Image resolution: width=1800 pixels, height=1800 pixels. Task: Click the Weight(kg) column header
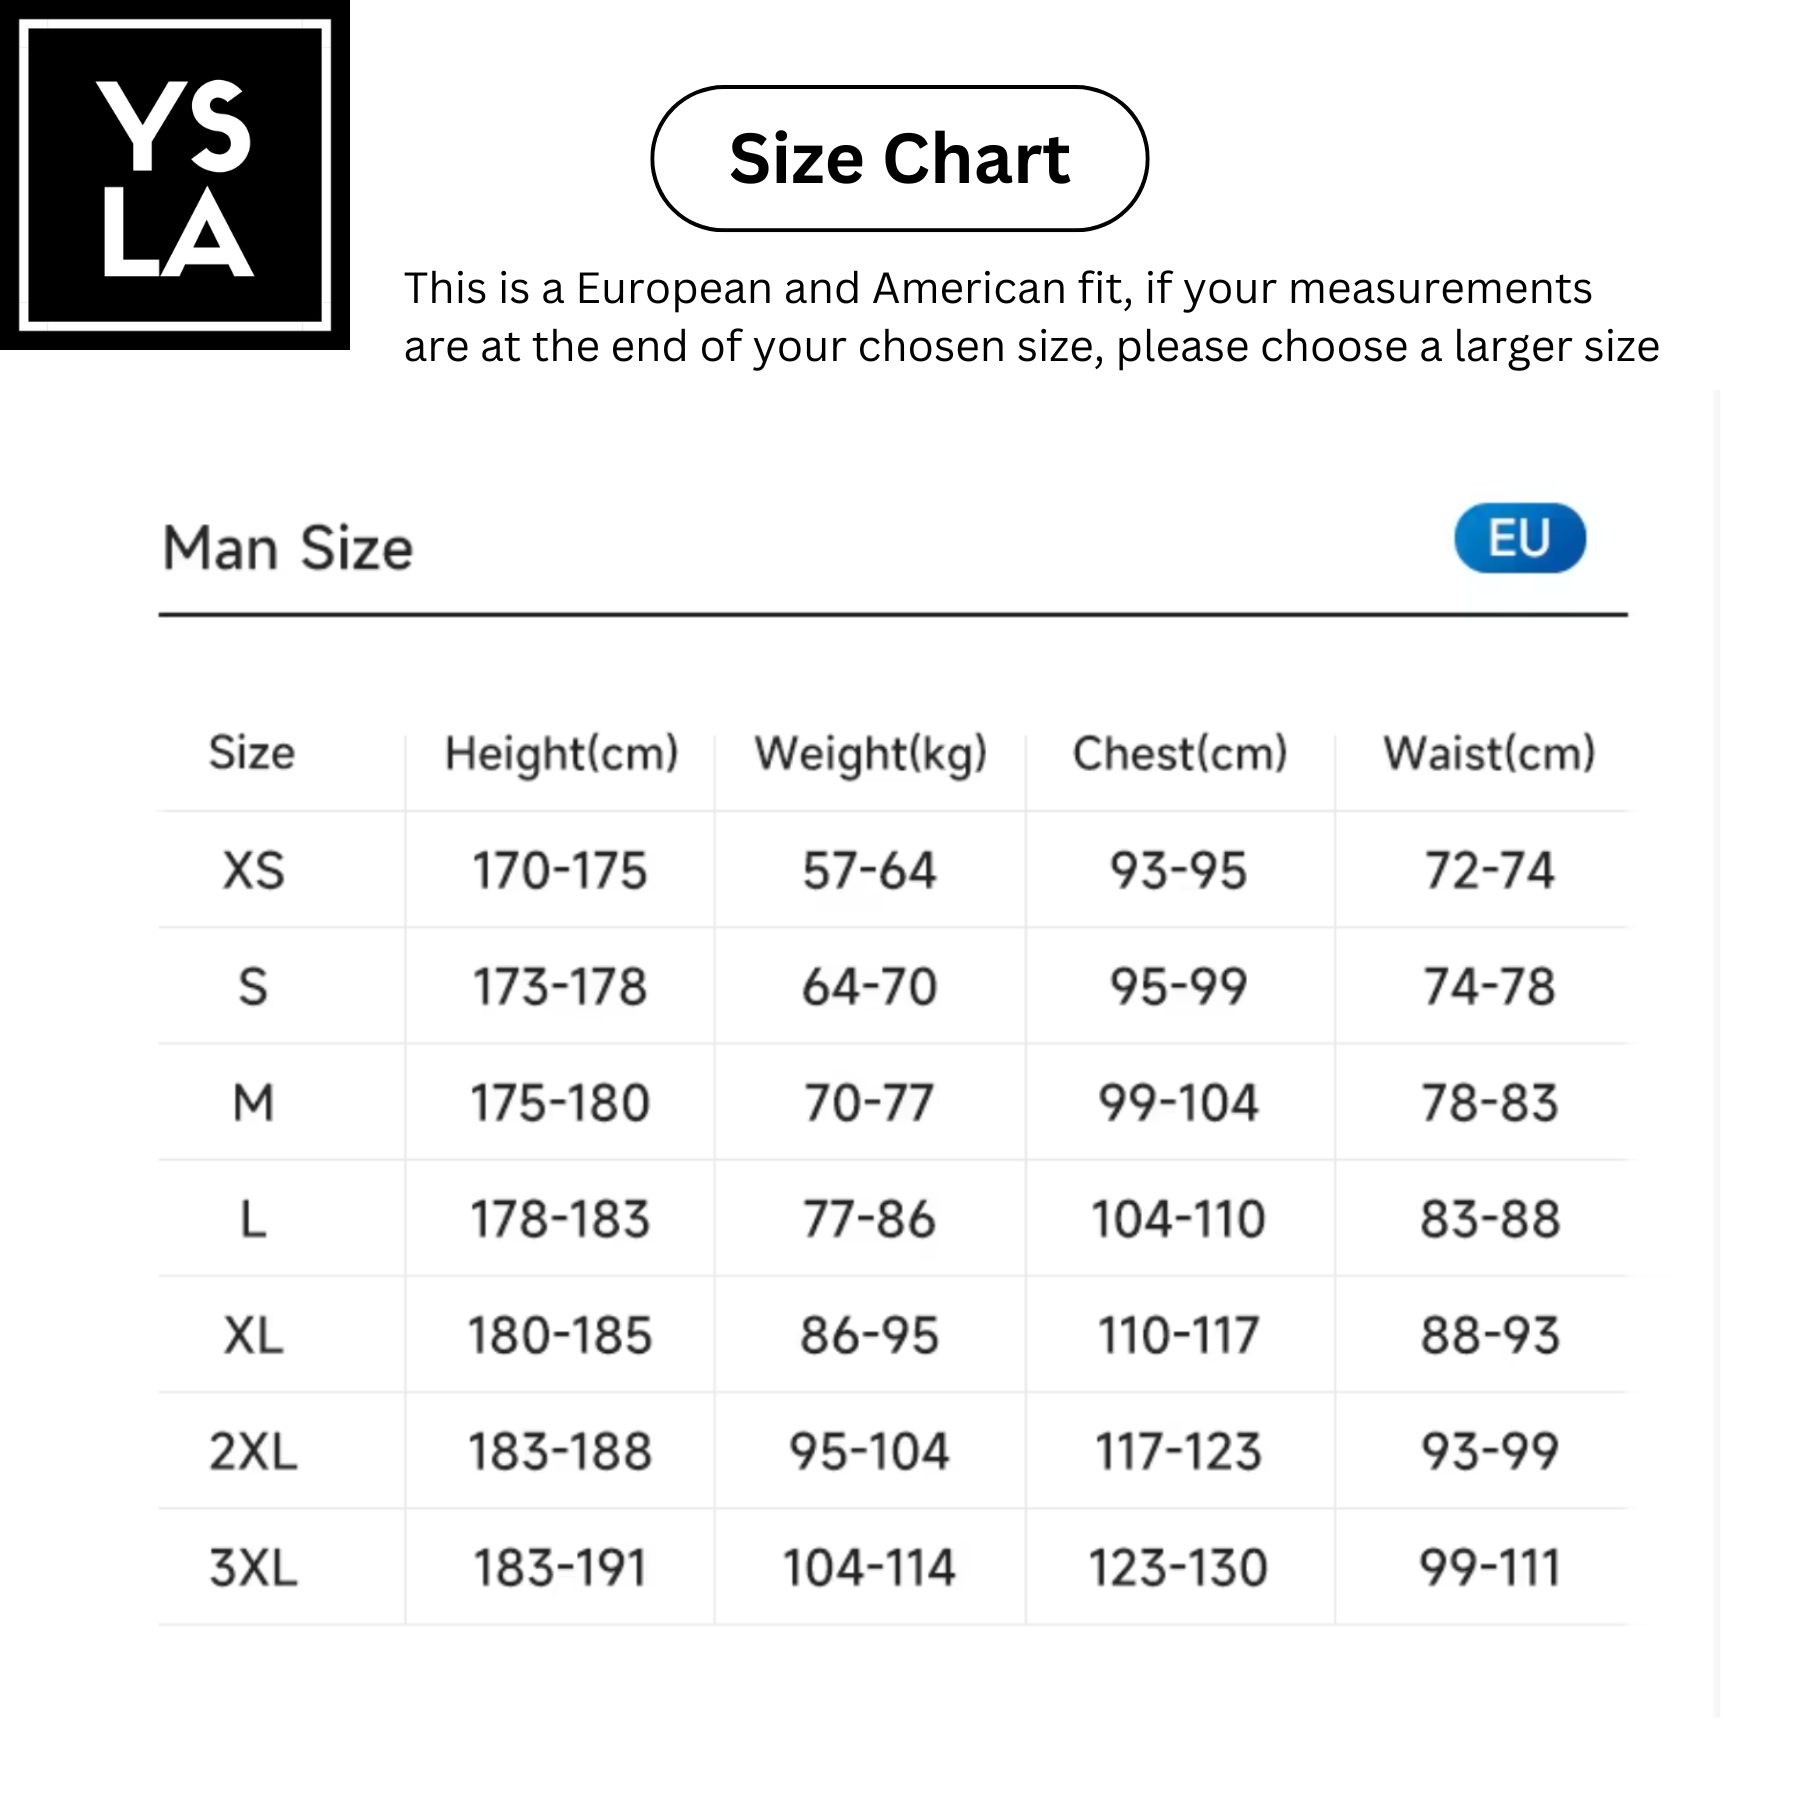[870, 753]
